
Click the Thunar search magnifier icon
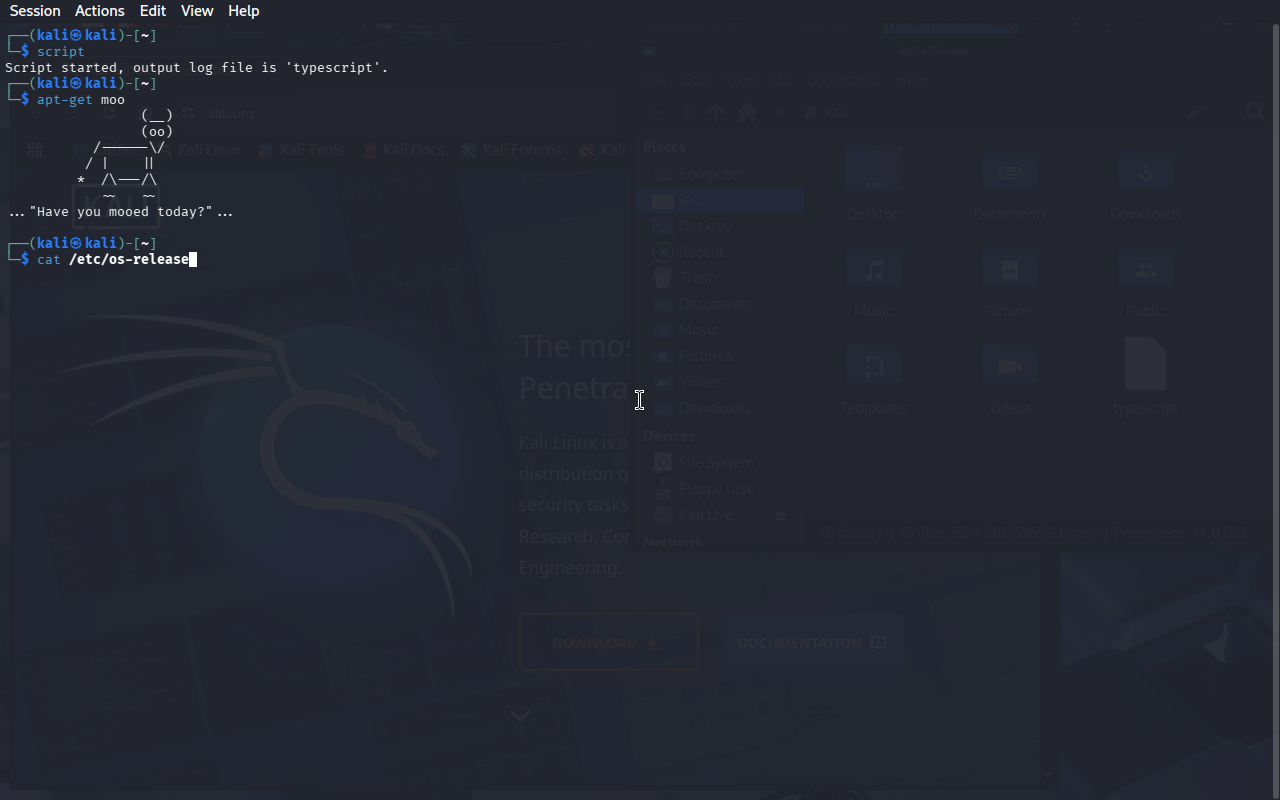pyautogui.click(x=1255, y=113)
